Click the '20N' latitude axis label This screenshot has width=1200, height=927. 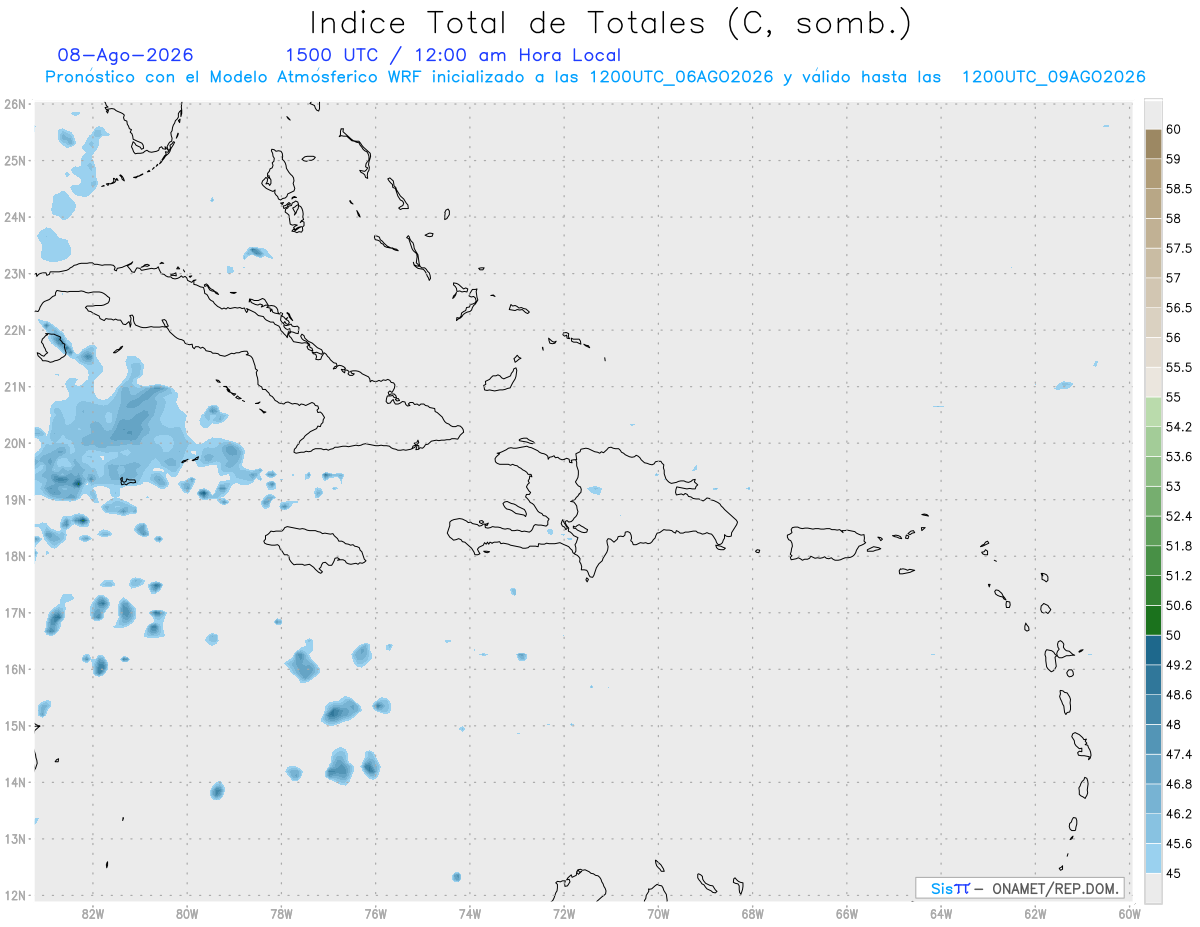click(15, 443)
